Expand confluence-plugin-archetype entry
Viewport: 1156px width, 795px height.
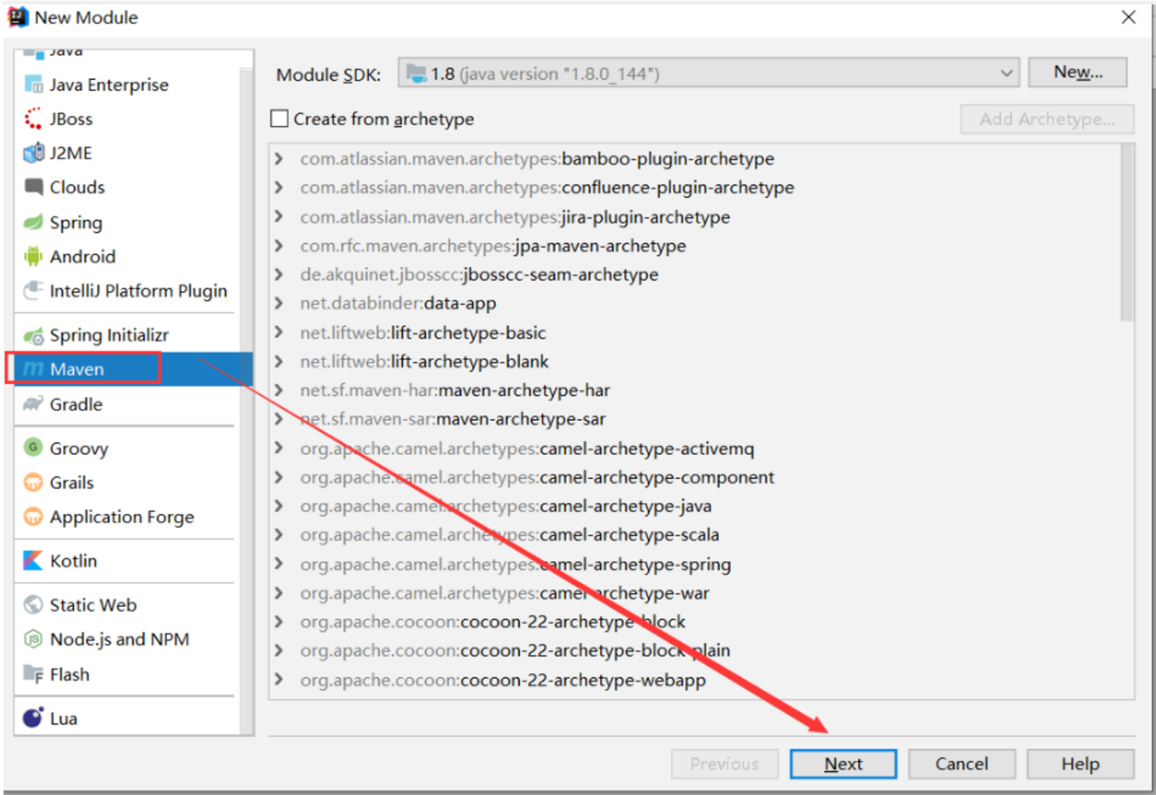pyautogui.click(x=279, y=187)
